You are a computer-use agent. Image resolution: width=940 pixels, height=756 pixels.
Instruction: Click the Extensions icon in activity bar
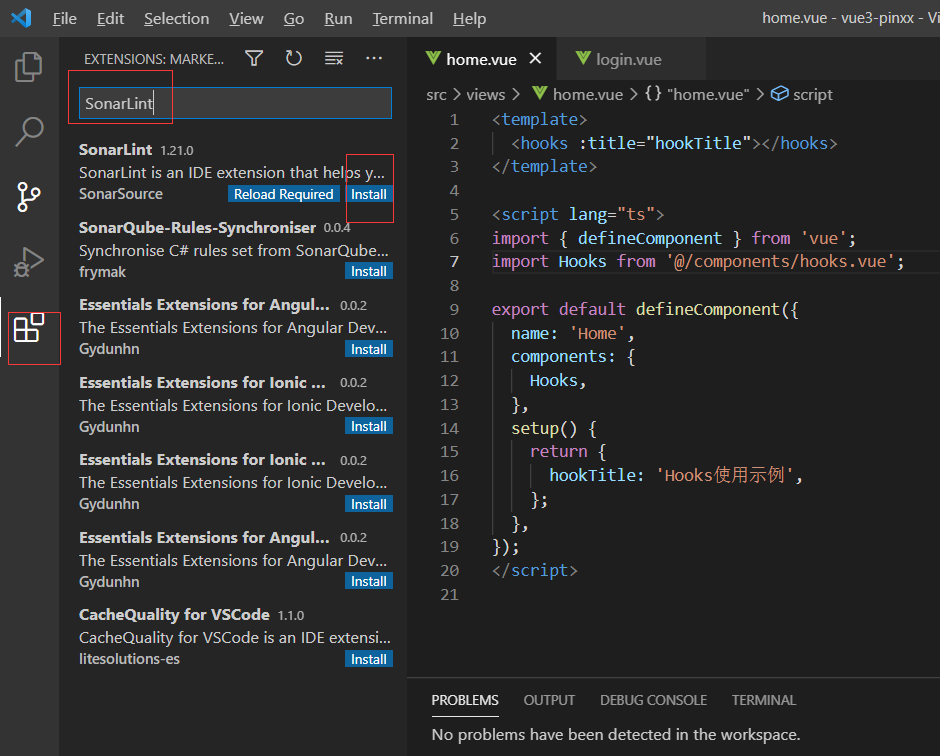tap(29, 327)
